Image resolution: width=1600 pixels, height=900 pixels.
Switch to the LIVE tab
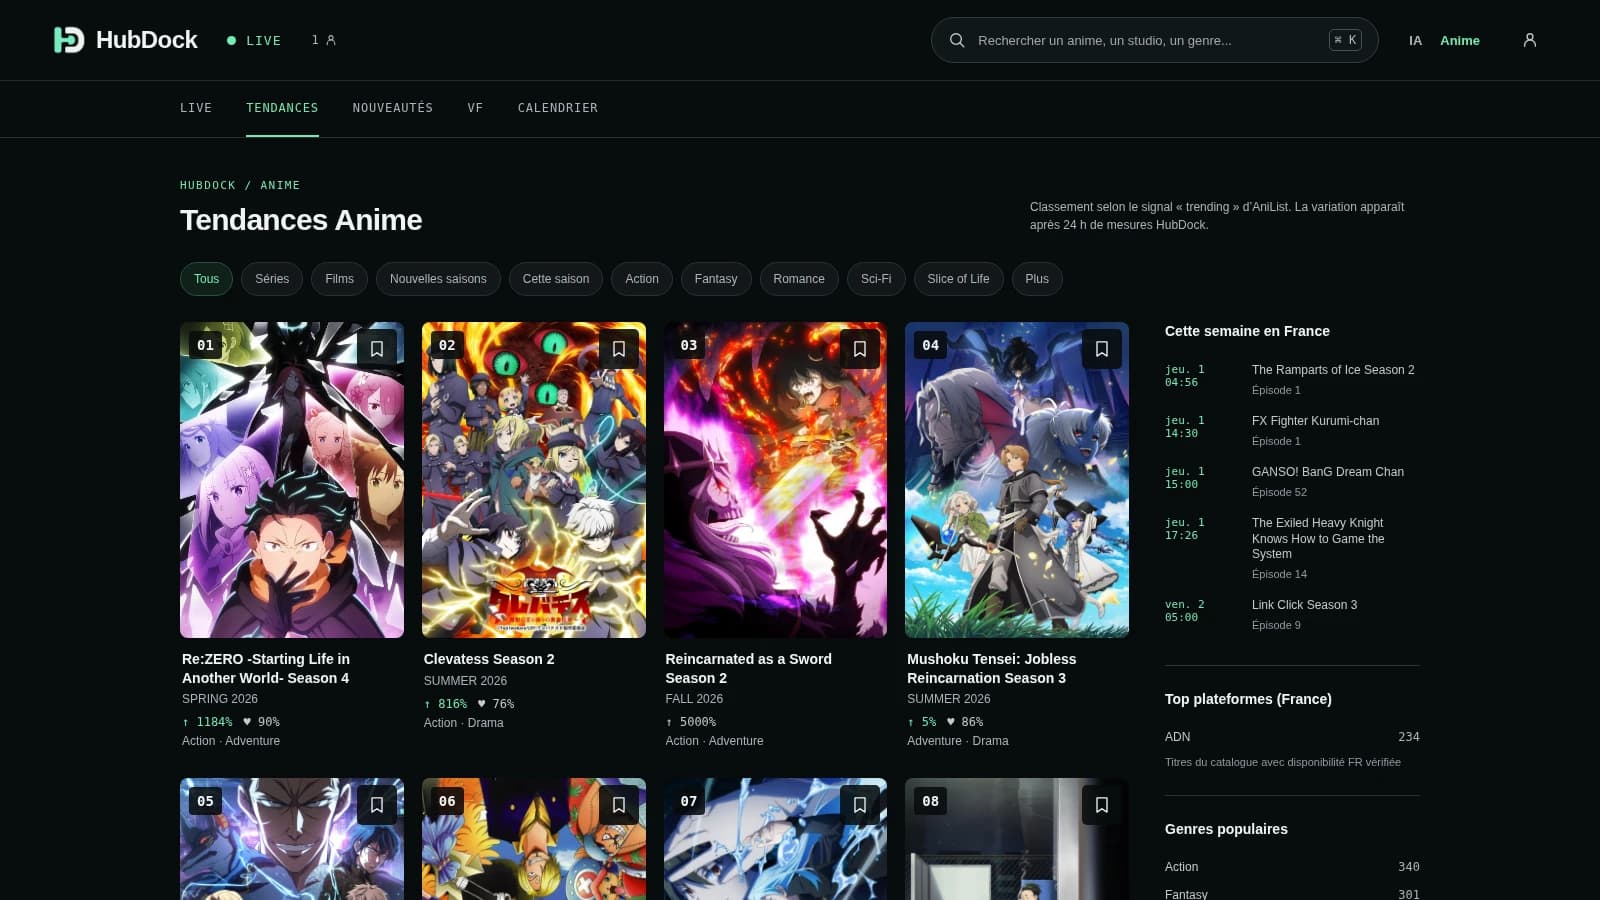pos(196,108)
